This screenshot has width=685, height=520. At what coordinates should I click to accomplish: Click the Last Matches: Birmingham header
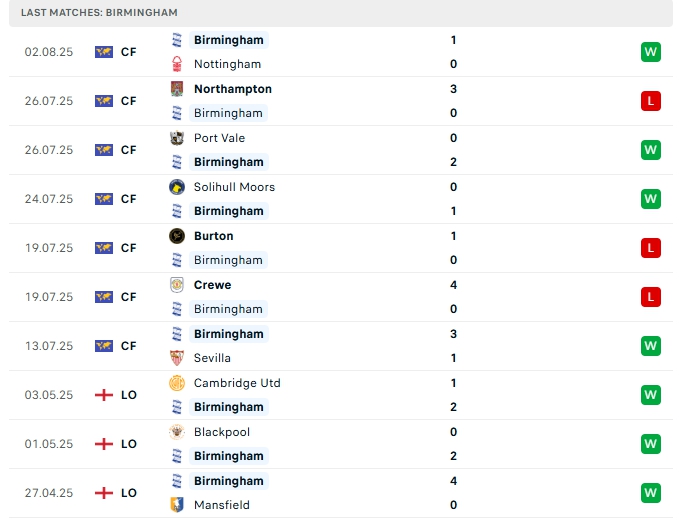point(99,12)
